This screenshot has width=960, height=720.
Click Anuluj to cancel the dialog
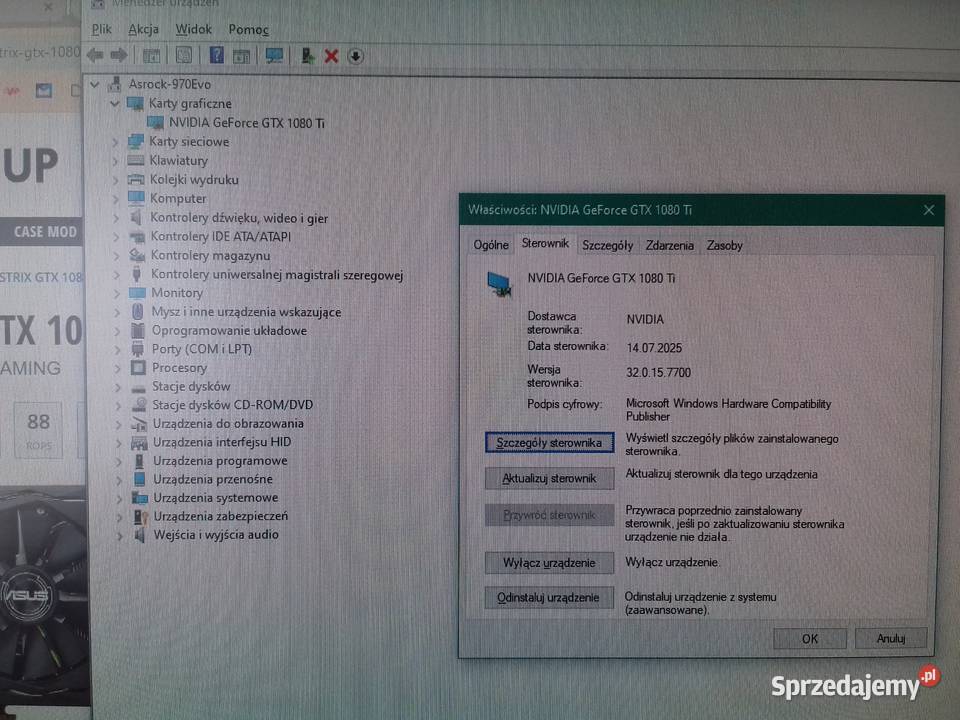point(891,639)
